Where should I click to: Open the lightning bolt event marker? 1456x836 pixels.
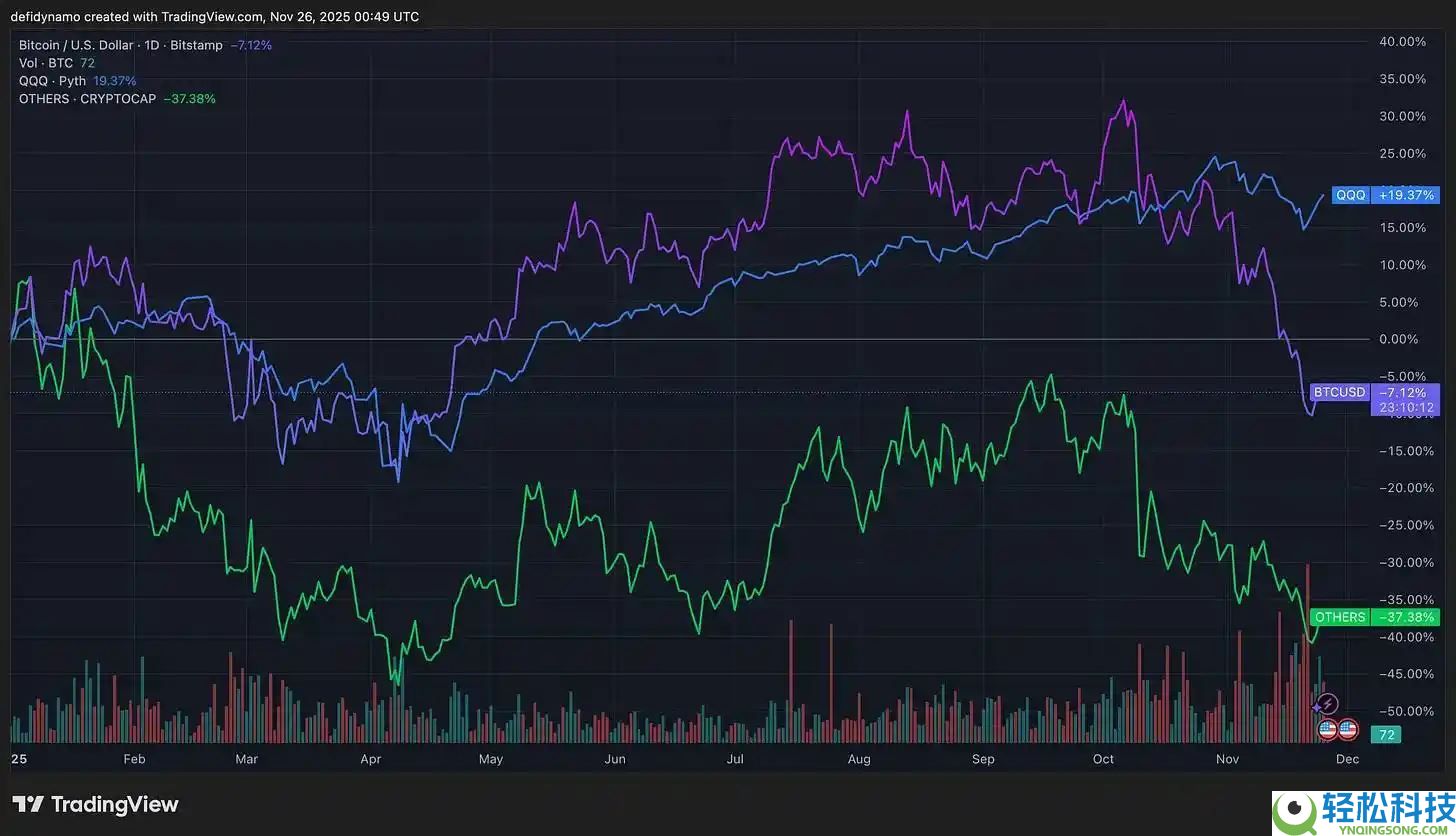point(1328,705)
